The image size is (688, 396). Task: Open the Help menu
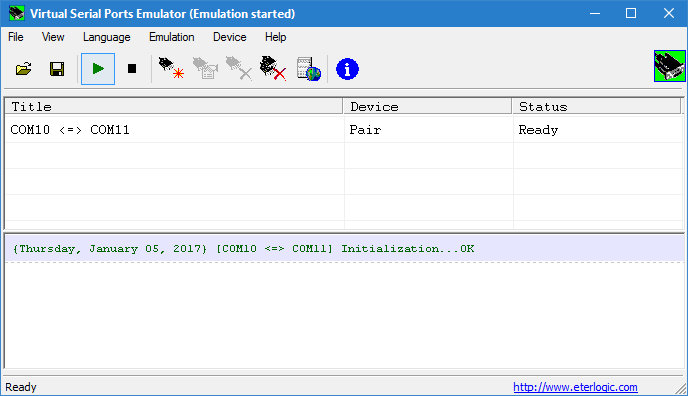click(x=276, y=37)
